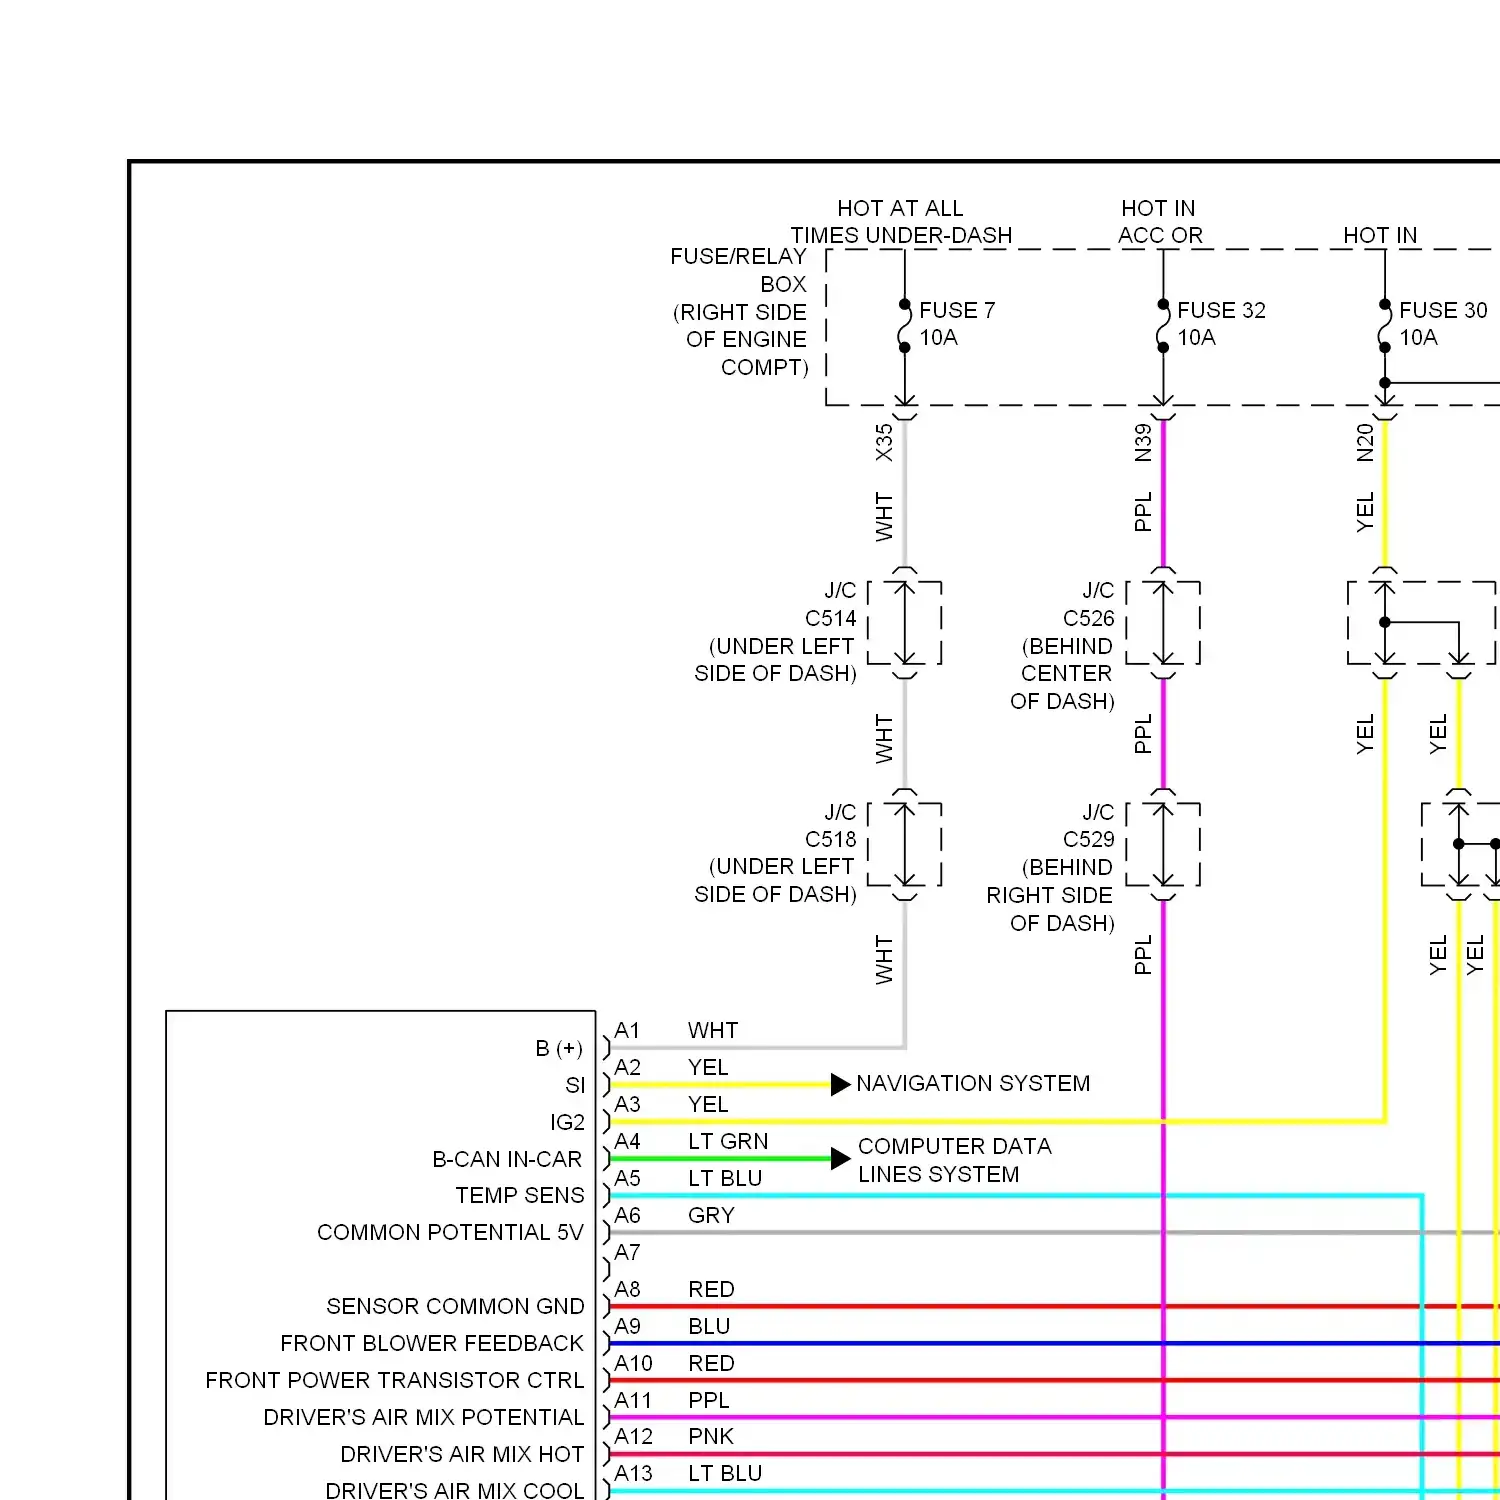Click the FRONT POWER TRANSISTOR CTRL label
This screenshot has height=1500, width=1500.
click(x=395, y=1381)
